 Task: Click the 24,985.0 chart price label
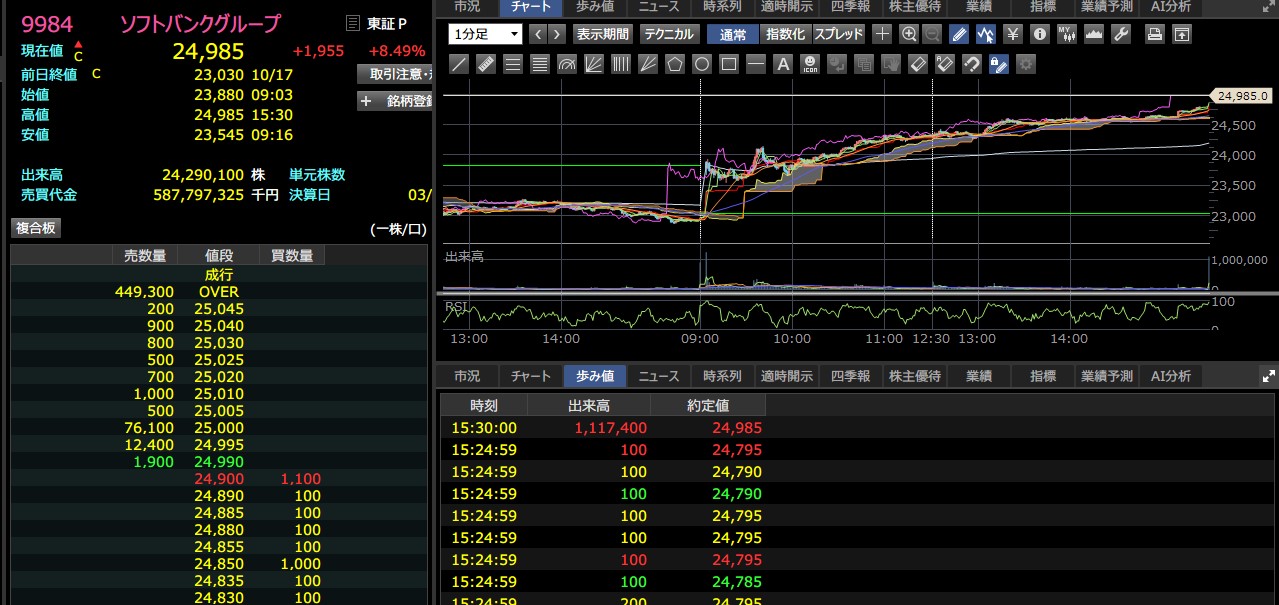point(1240,96)
